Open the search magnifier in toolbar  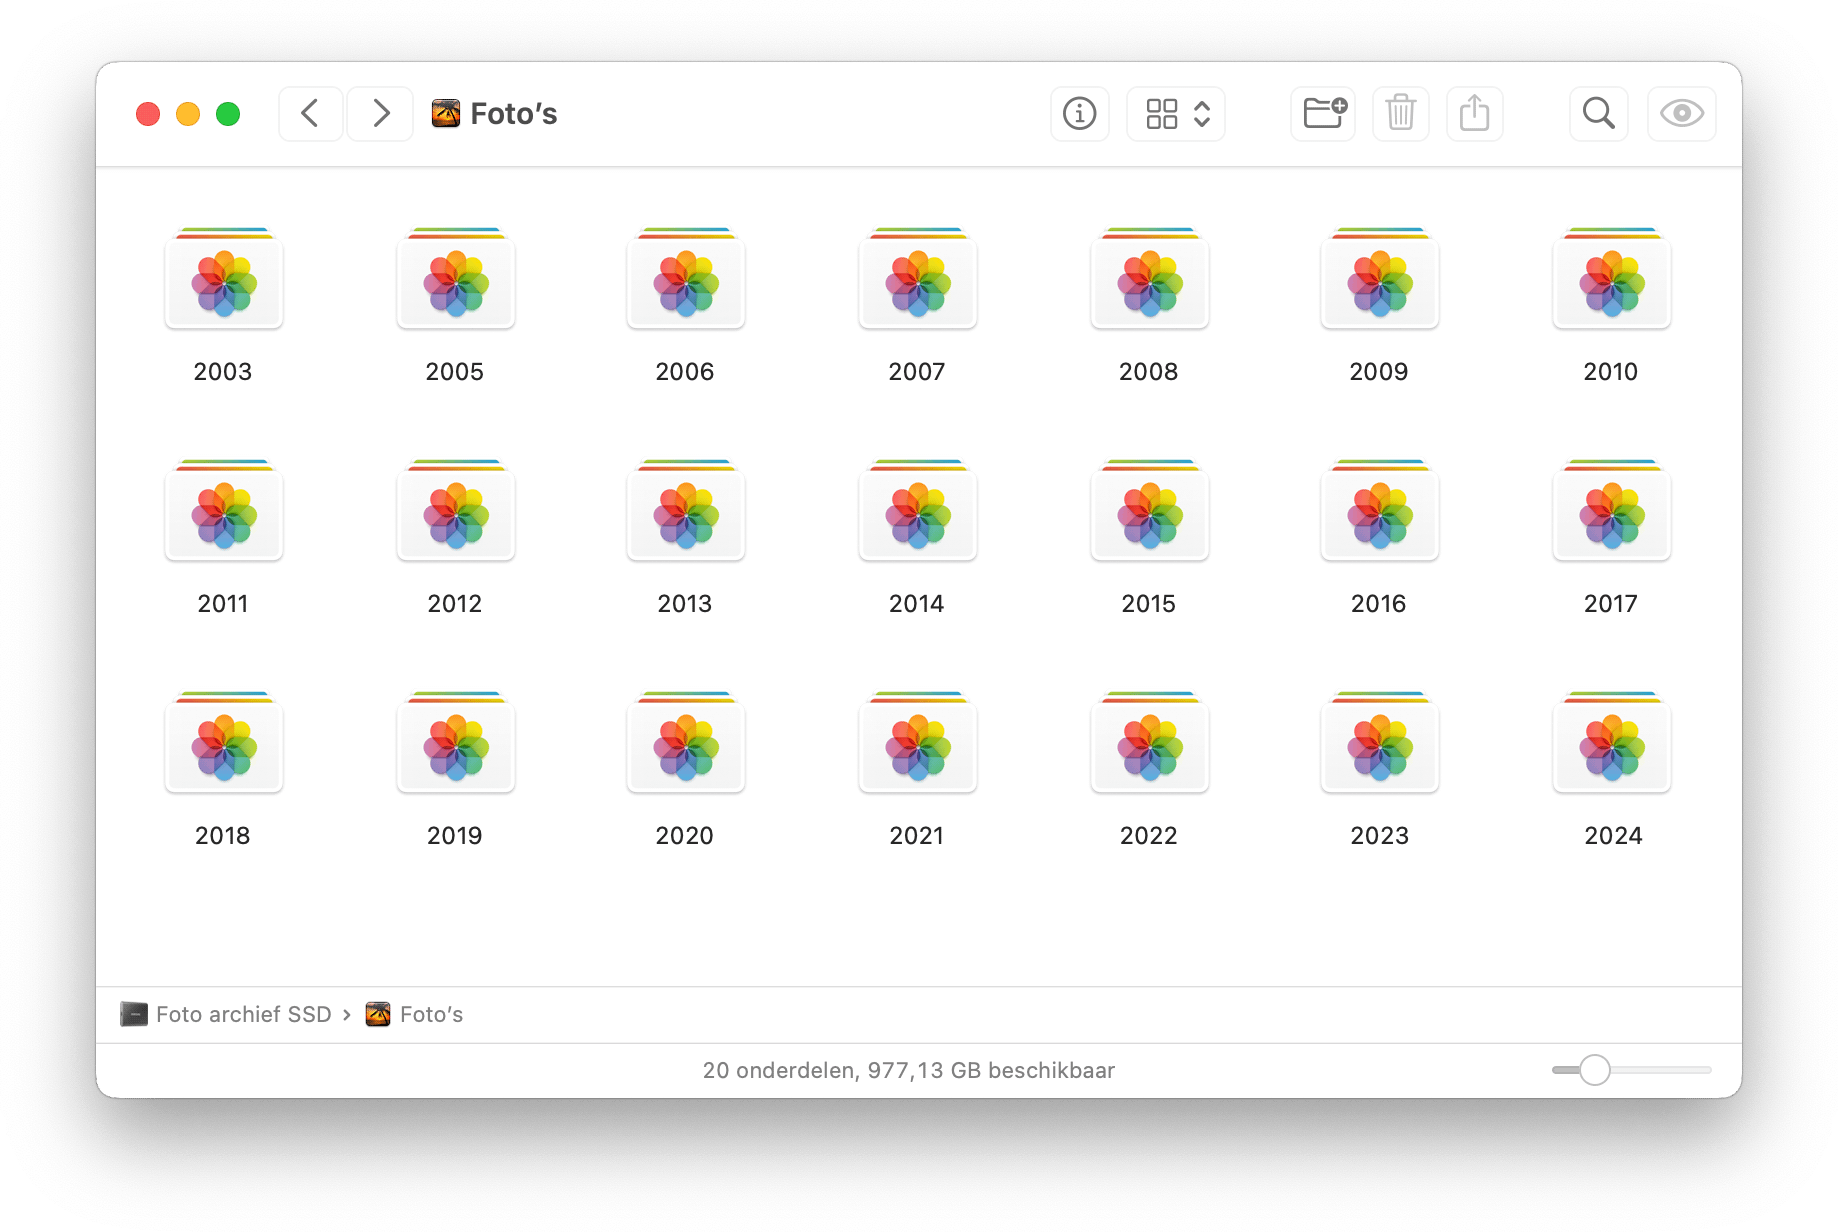point(1599,113)
